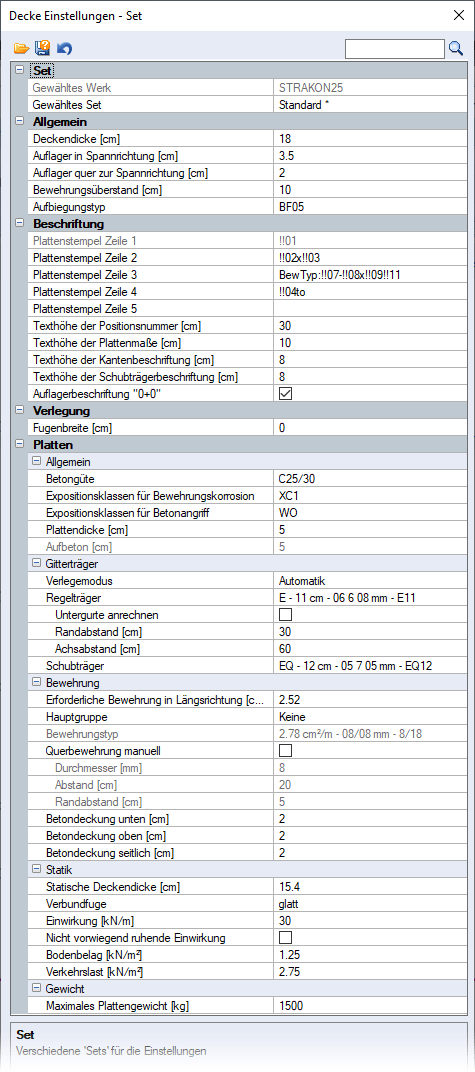
Task: Change Betongüte value C25/30
Action: (x=368, y=479)
